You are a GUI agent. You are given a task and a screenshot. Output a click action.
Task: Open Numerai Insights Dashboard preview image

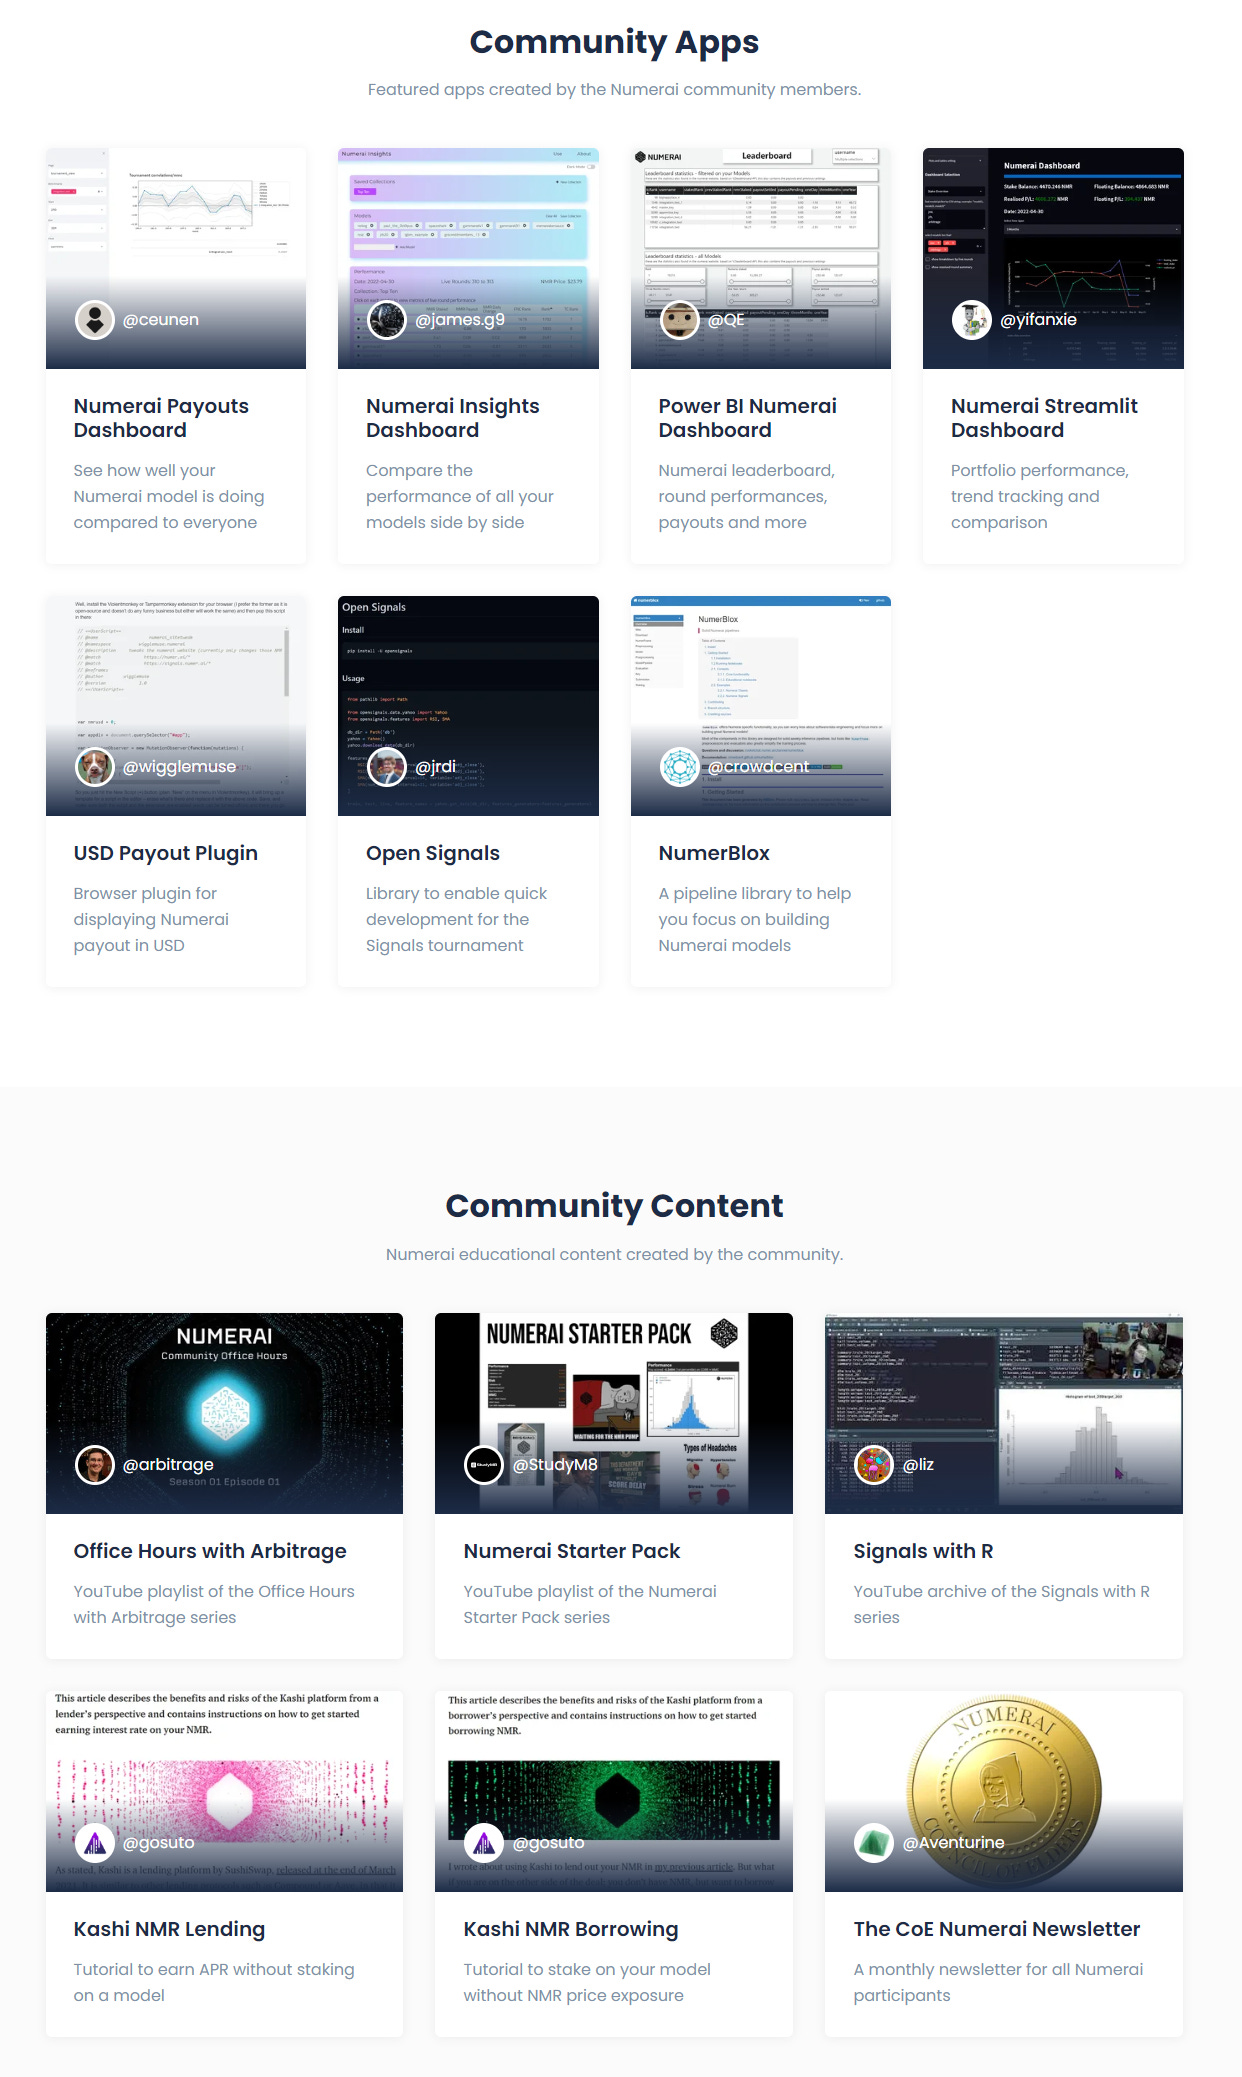point(468,258)
